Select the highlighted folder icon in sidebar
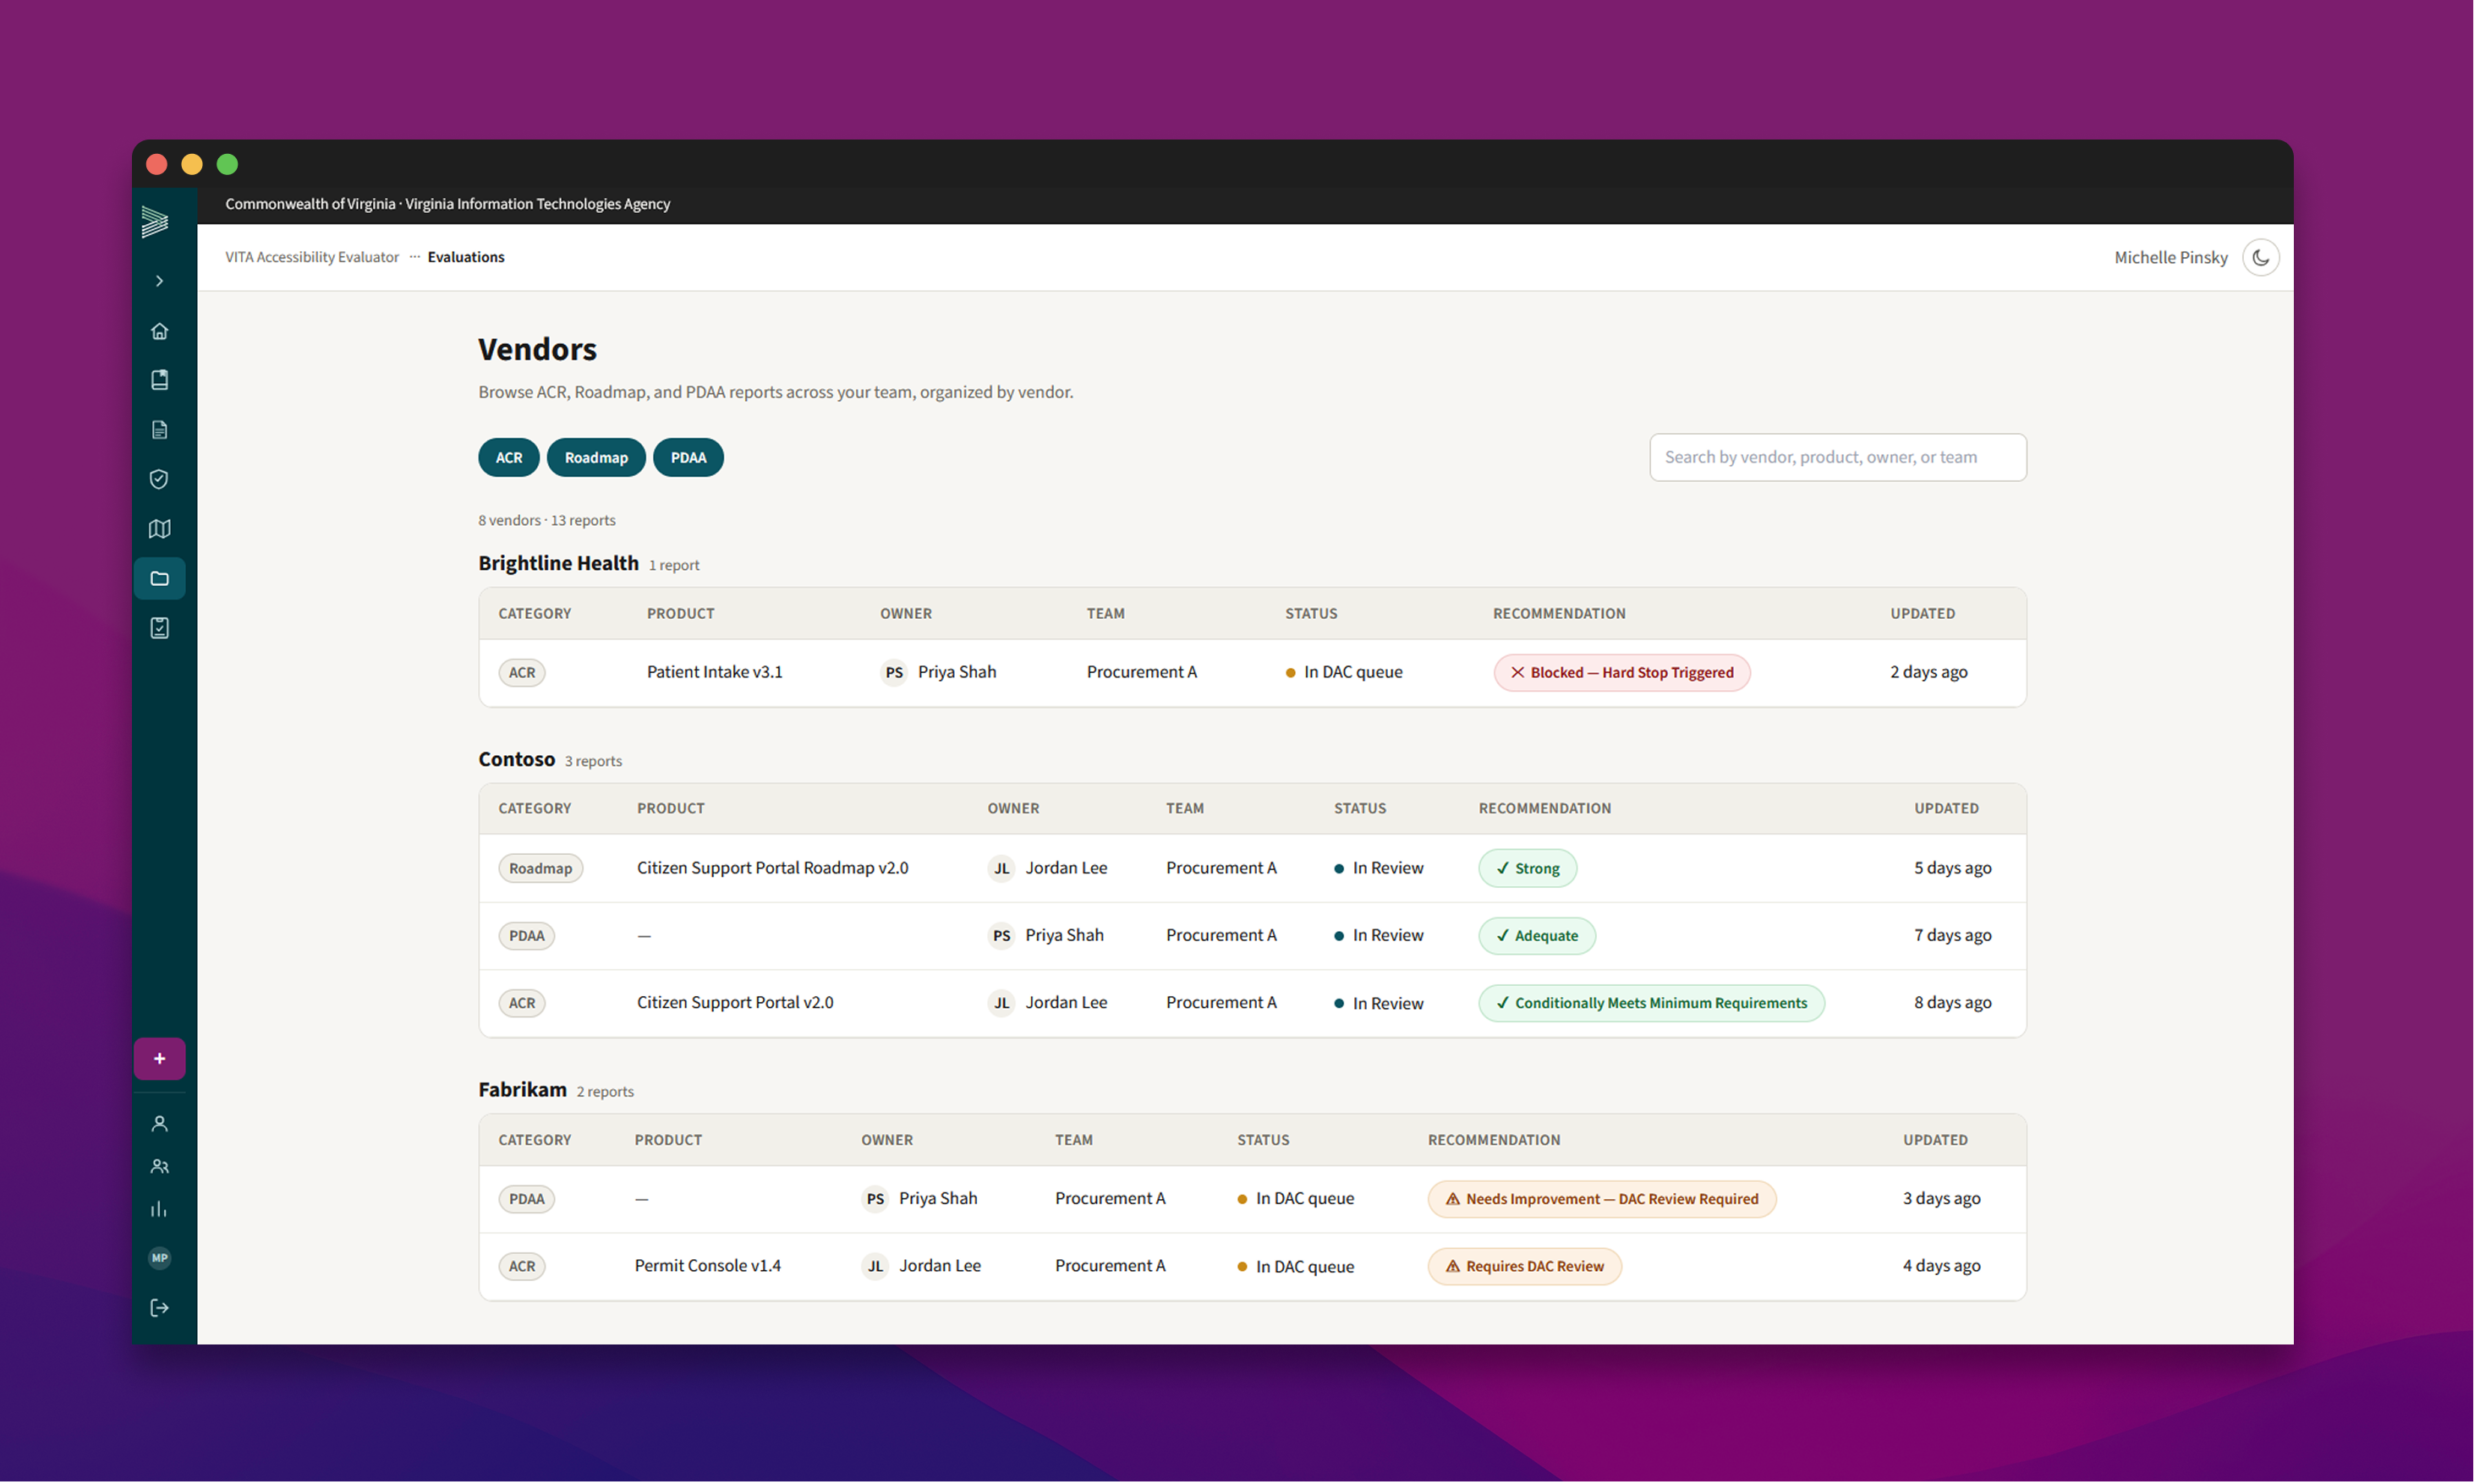The image size is (2474, 1484). pos(159,578)
